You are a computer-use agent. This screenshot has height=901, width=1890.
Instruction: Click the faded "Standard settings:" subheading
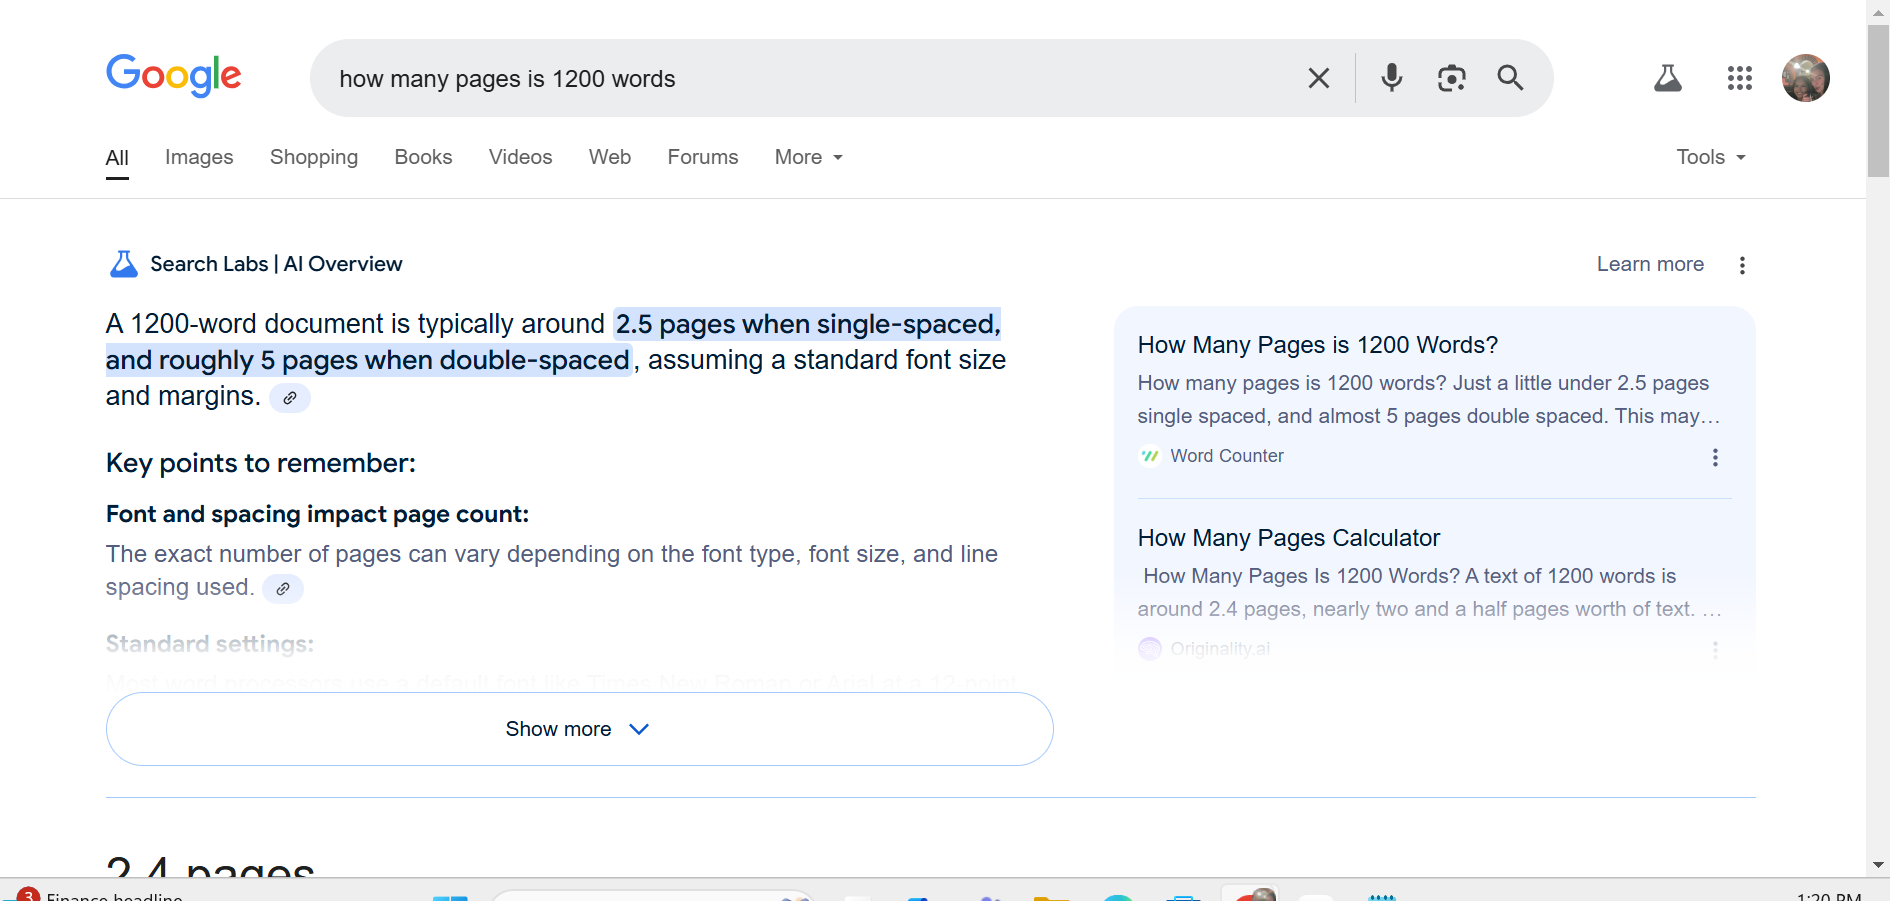click(x=210, y=644)
